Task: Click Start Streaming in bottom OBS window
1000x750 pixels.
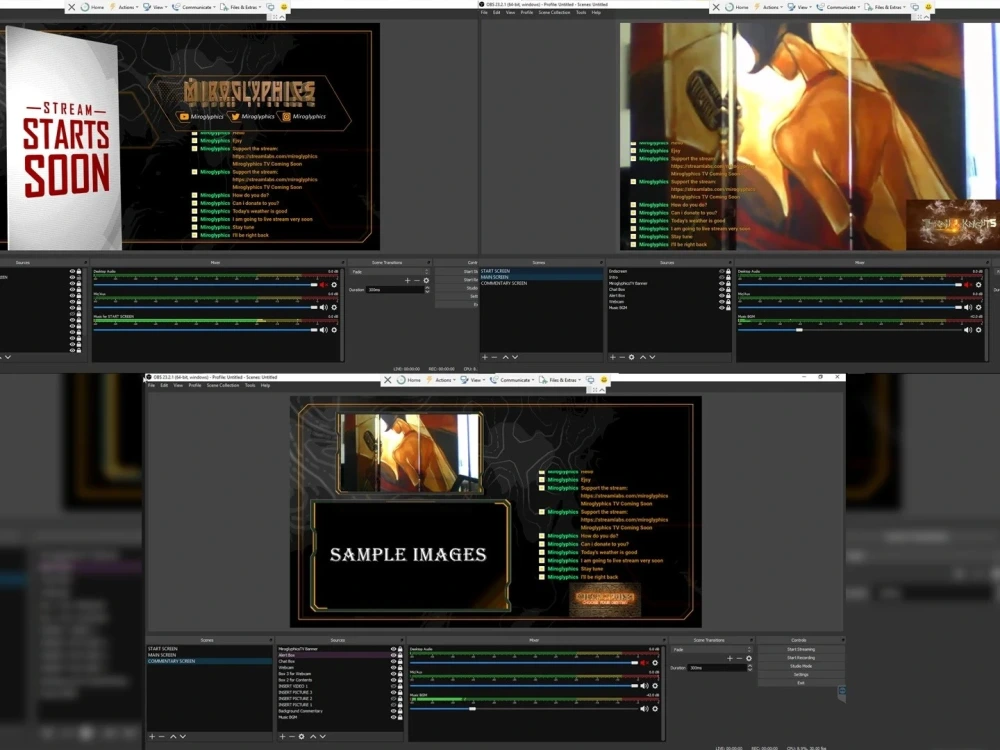Action: pyautogui.click(x=800, y=649)
